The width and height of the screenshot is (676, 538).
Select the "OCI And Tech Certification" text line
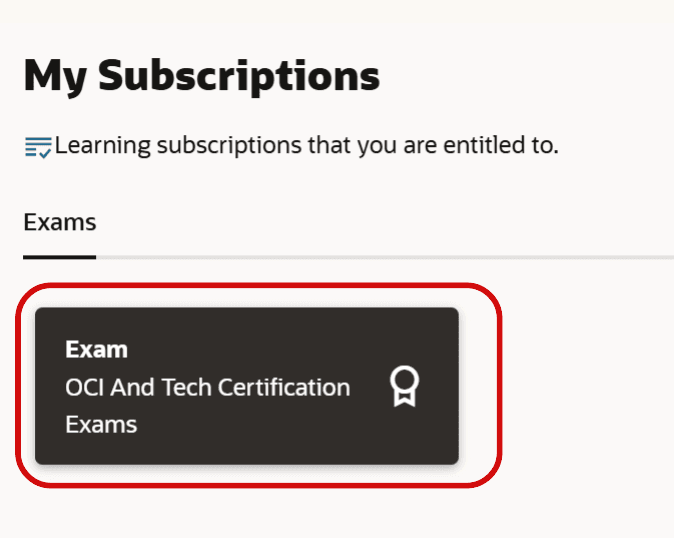[x=208, y=387]
